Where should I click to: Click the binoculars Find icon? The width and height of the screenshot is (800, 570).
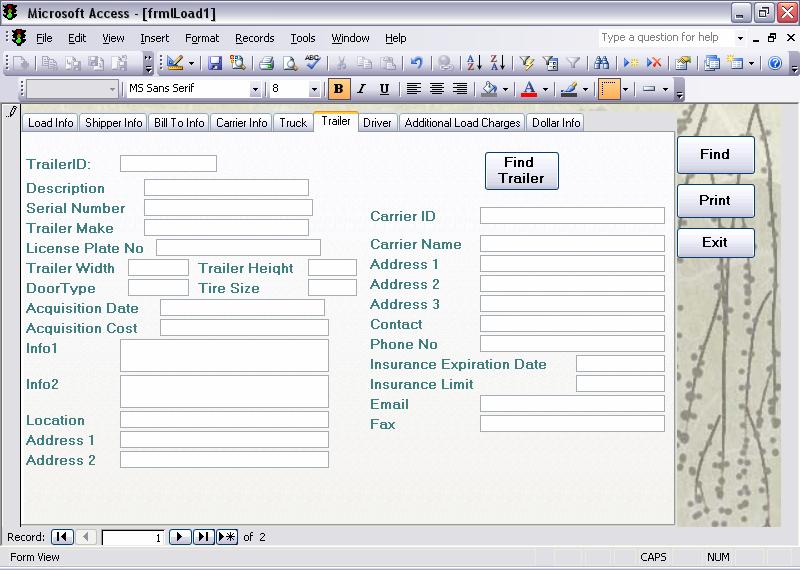point(601,63)
